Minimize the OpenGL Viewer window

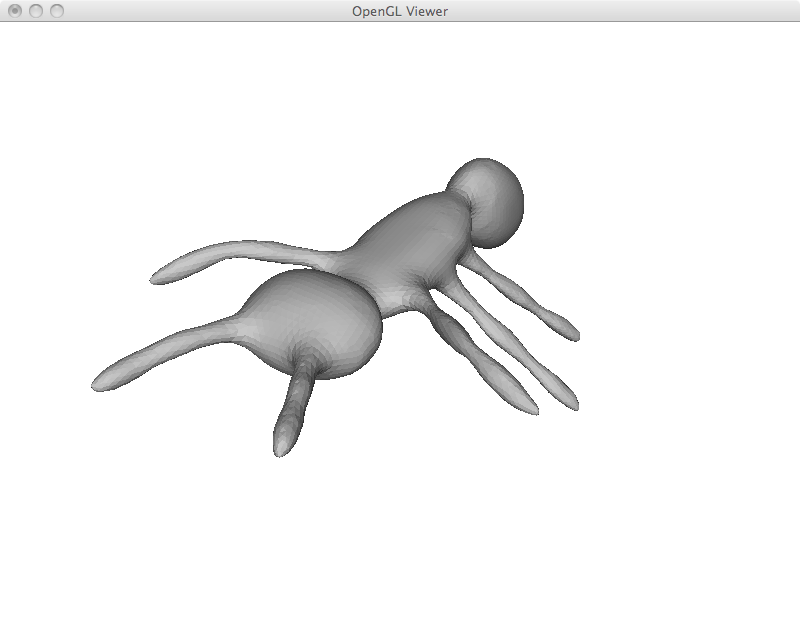[36, 11]
